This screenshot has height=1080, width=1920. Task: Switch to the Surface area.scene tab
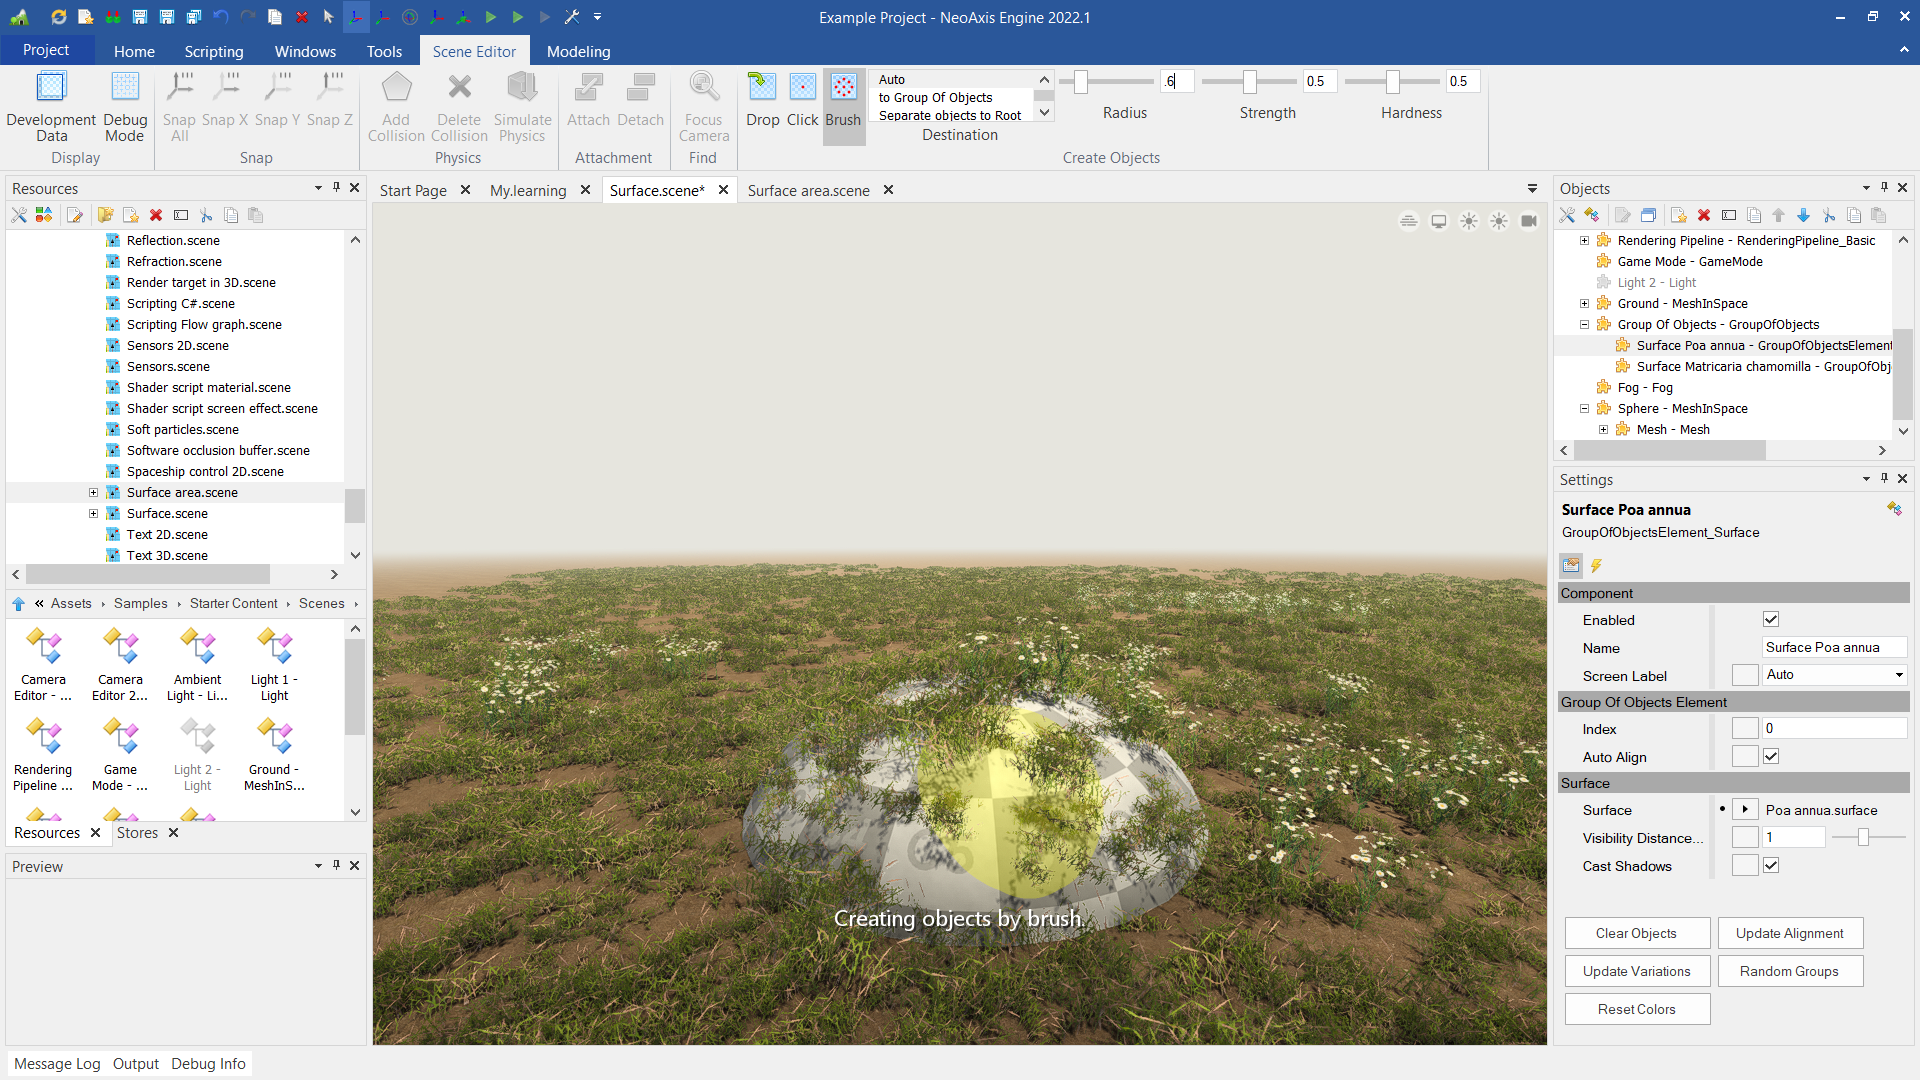click(x=808, y=190)
